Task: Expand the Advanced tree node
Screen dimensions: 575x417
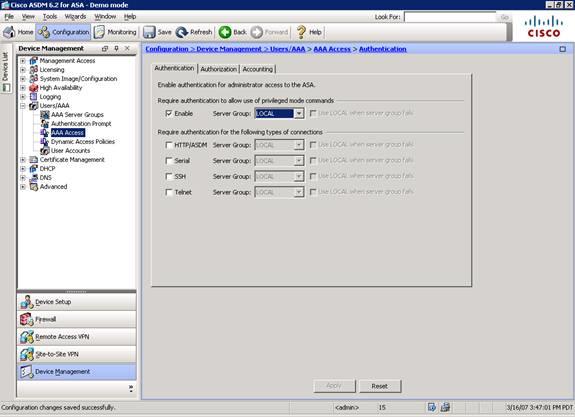Action: click(x=23, y=187)
